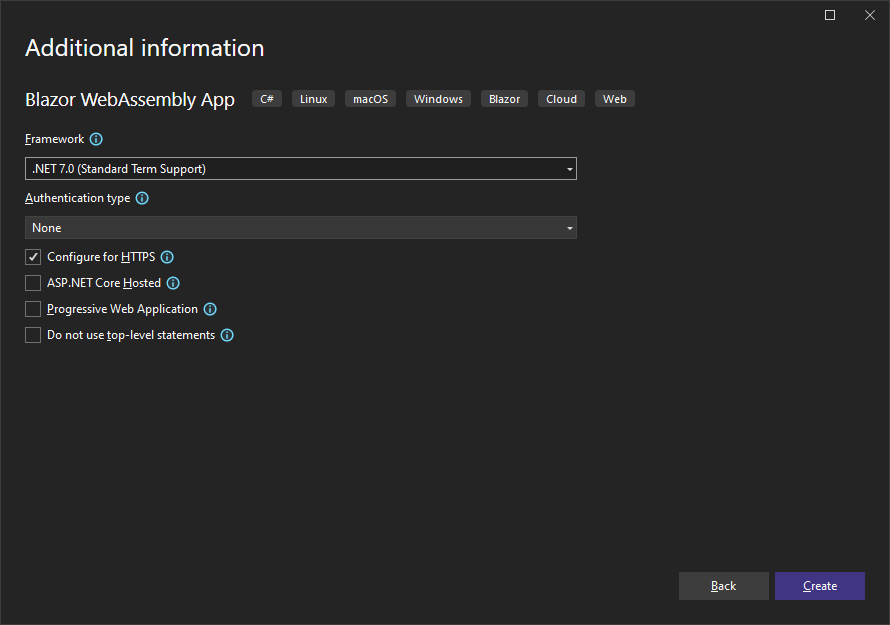Screen dimensions: 890x625
Task: Click info icon for Progressive Web Application
Action: (x=210, y=309)
